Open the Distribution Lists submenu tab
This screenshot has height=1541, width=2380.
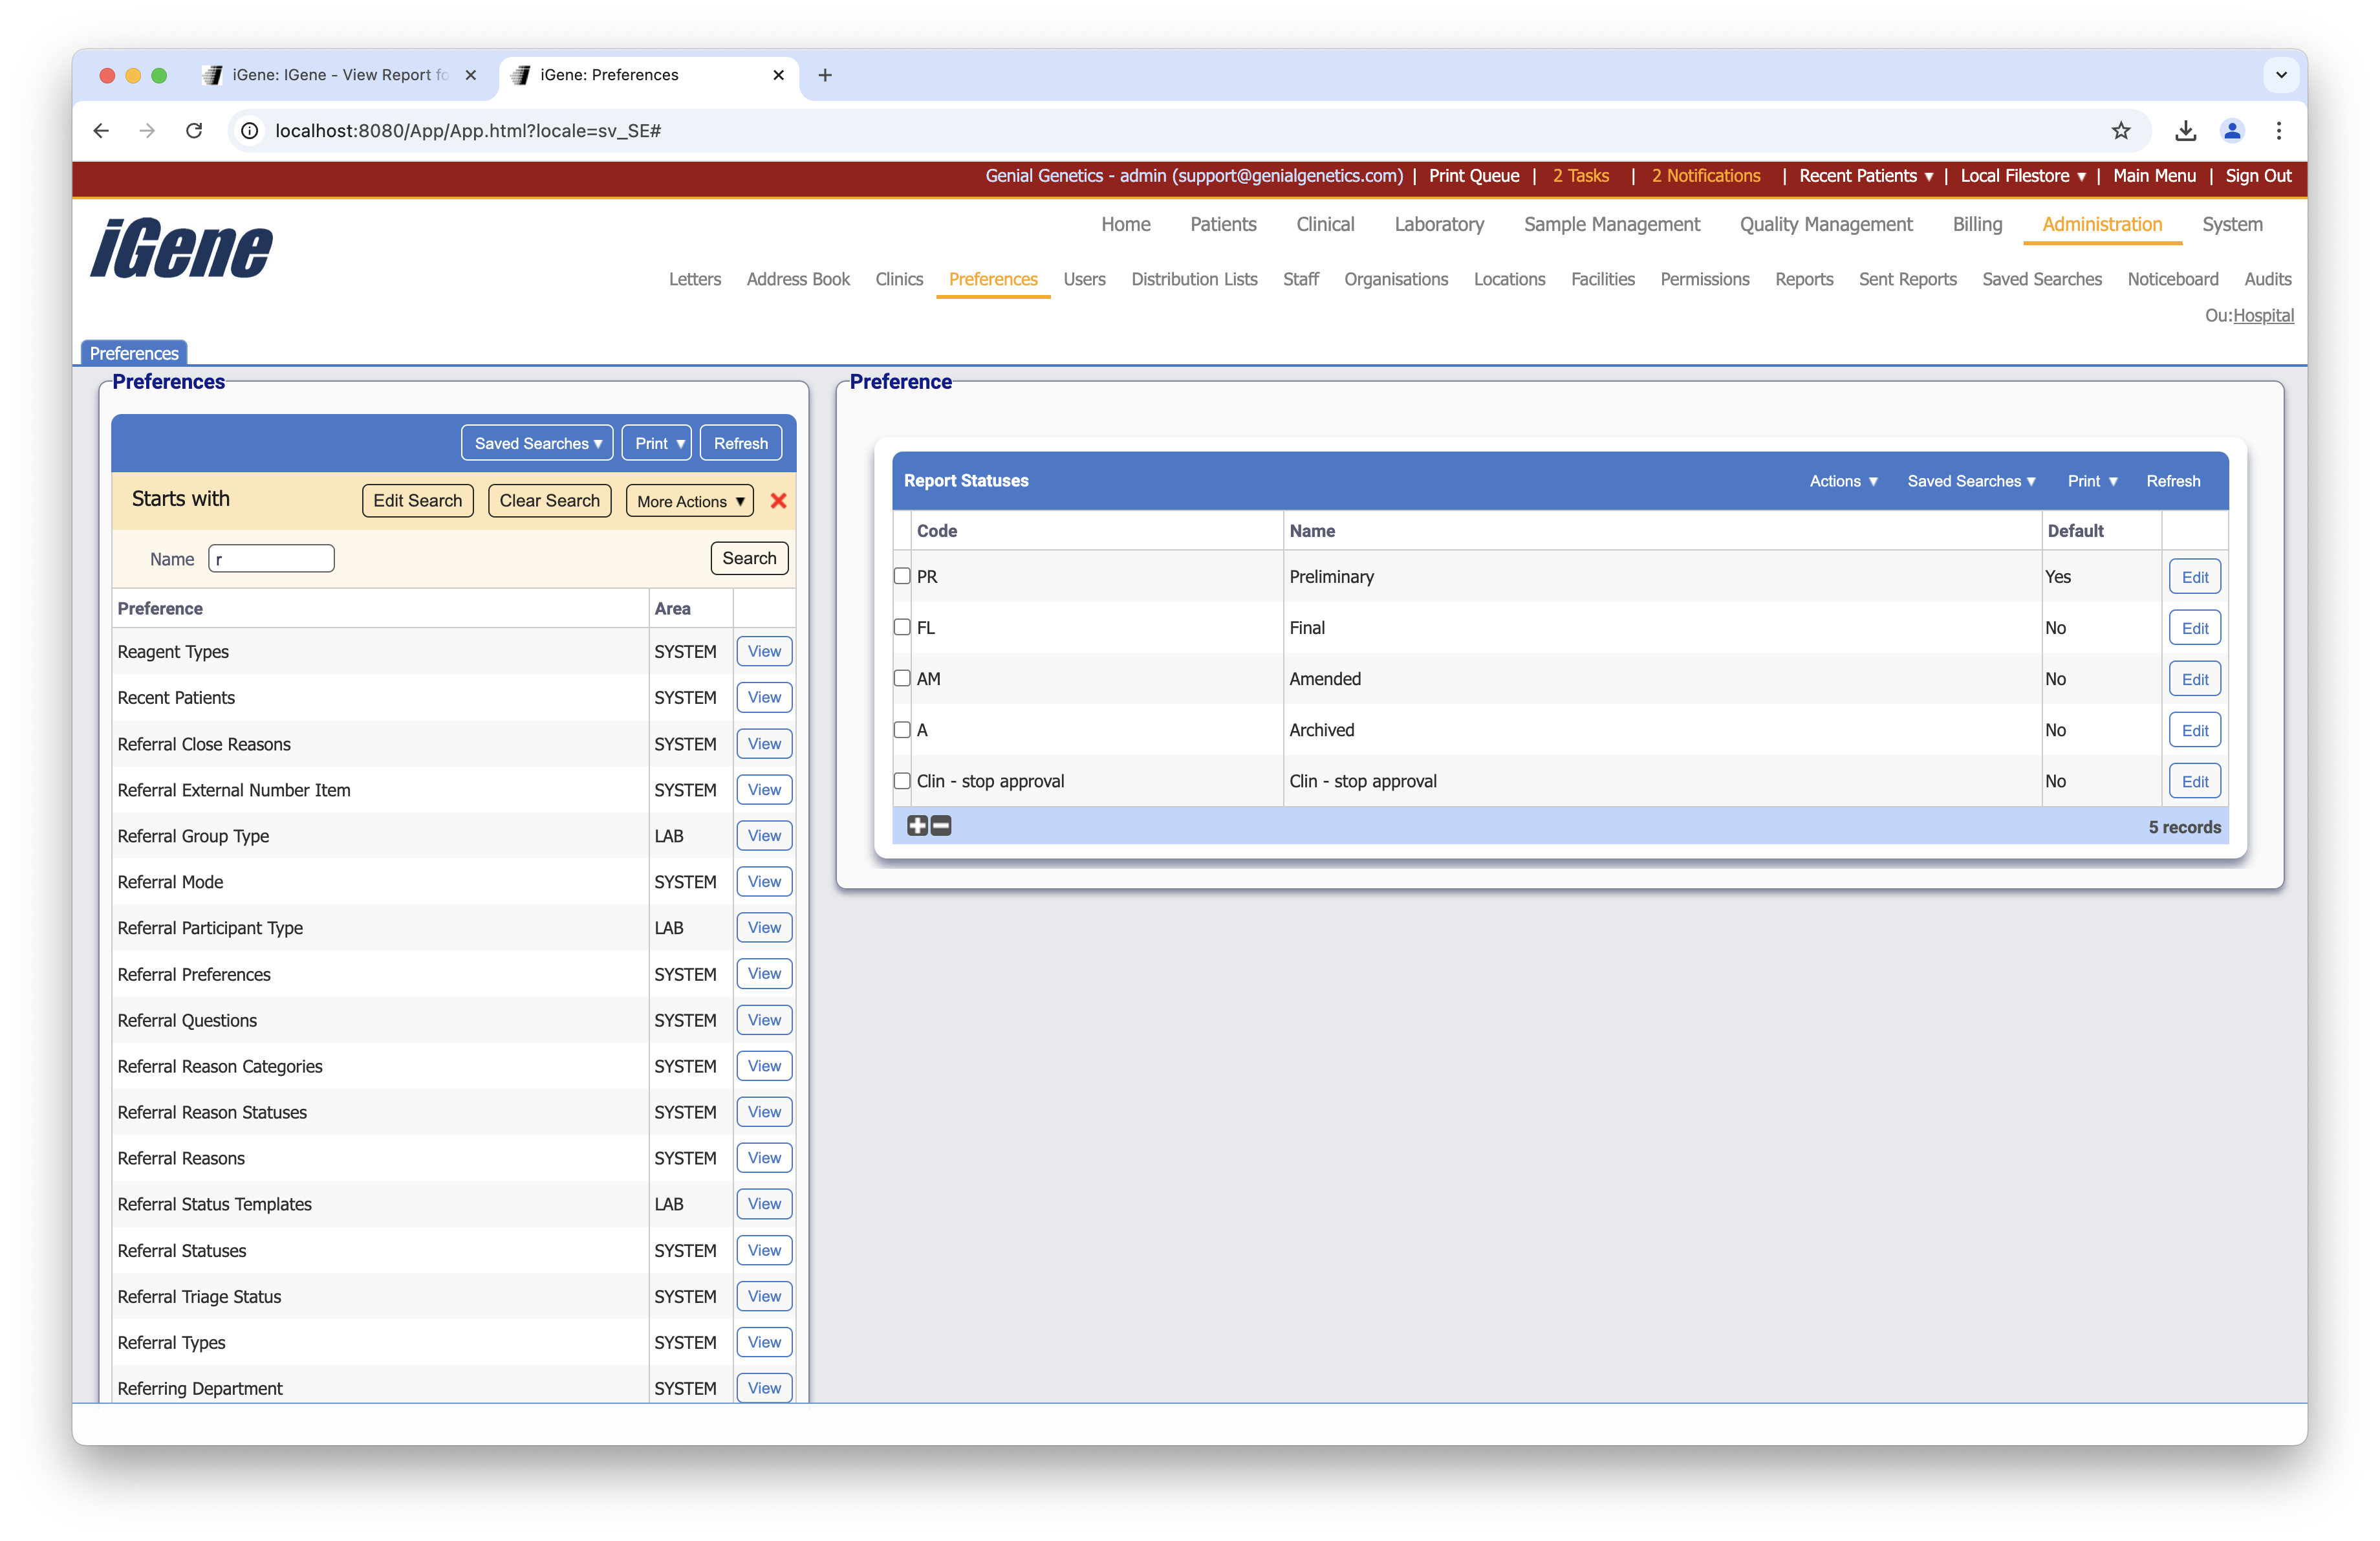pos(1194,280)
